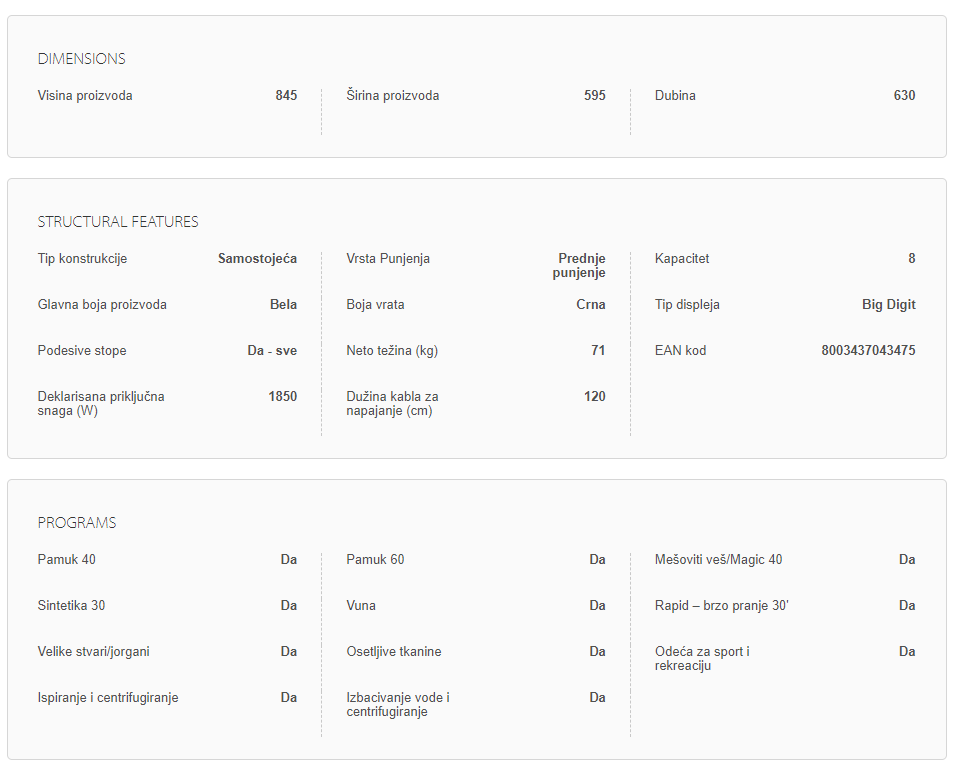The width and height of the screenshot is (958, 768).
Task: Select the Kapacitet label
Action: coord(682,259)
